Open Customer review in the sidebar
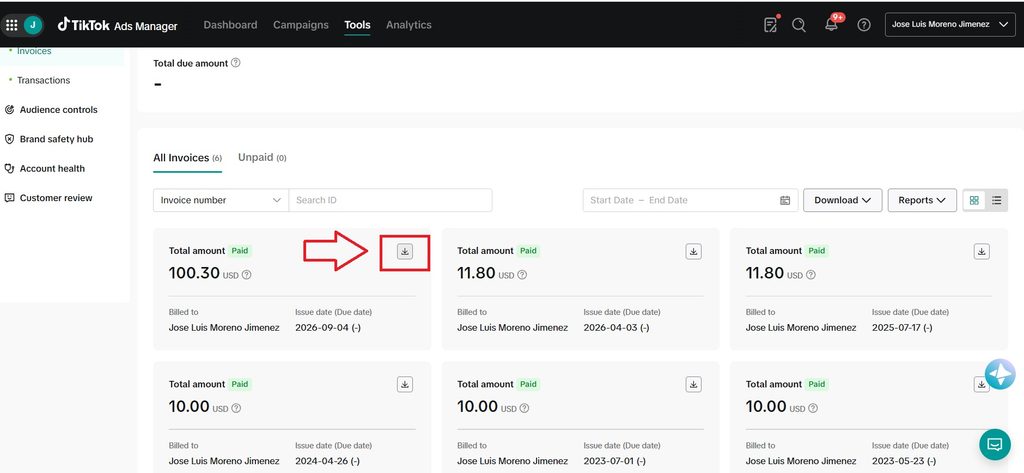The image size is (1024, 473). tap(56, 198)
